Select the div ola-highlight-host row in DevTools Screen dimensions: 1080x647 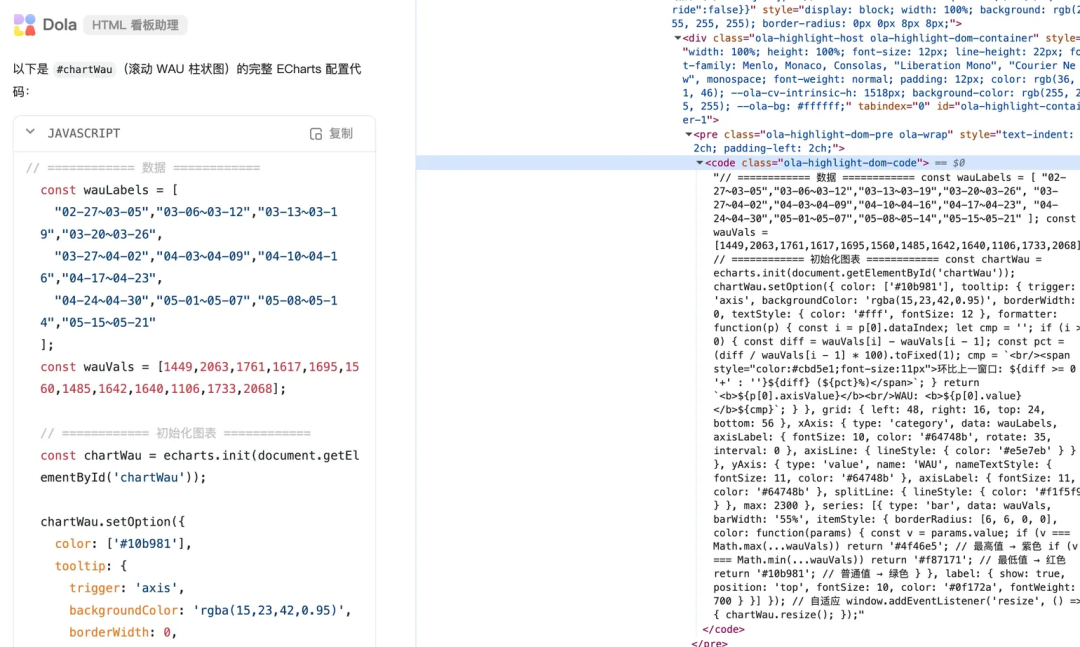pos(882,79)
